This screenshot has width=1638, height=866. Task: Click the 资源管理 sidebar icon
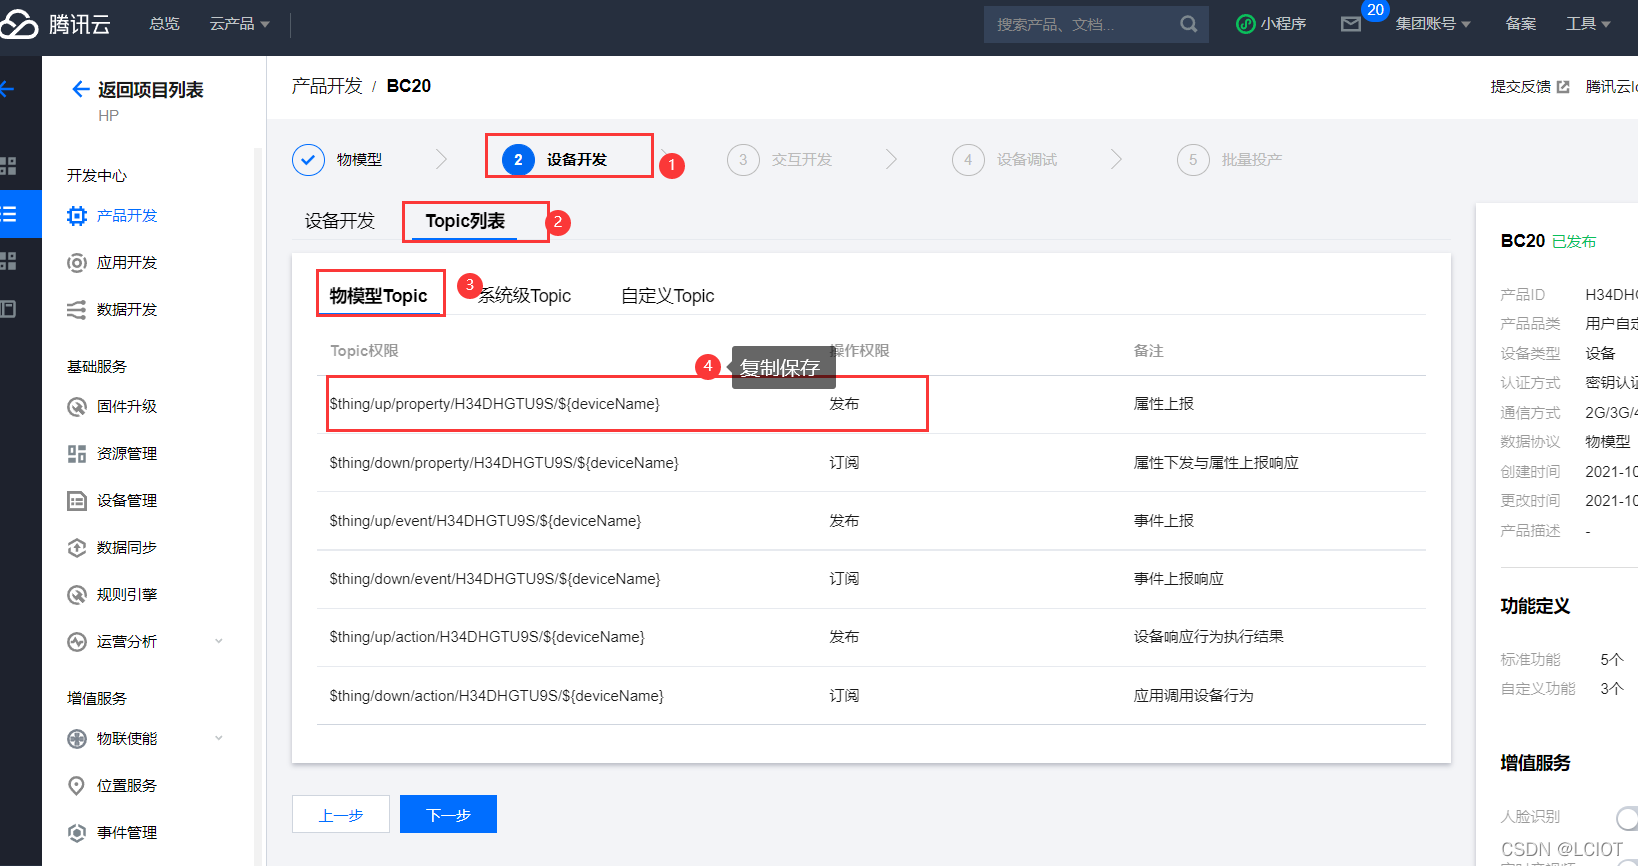77,453
